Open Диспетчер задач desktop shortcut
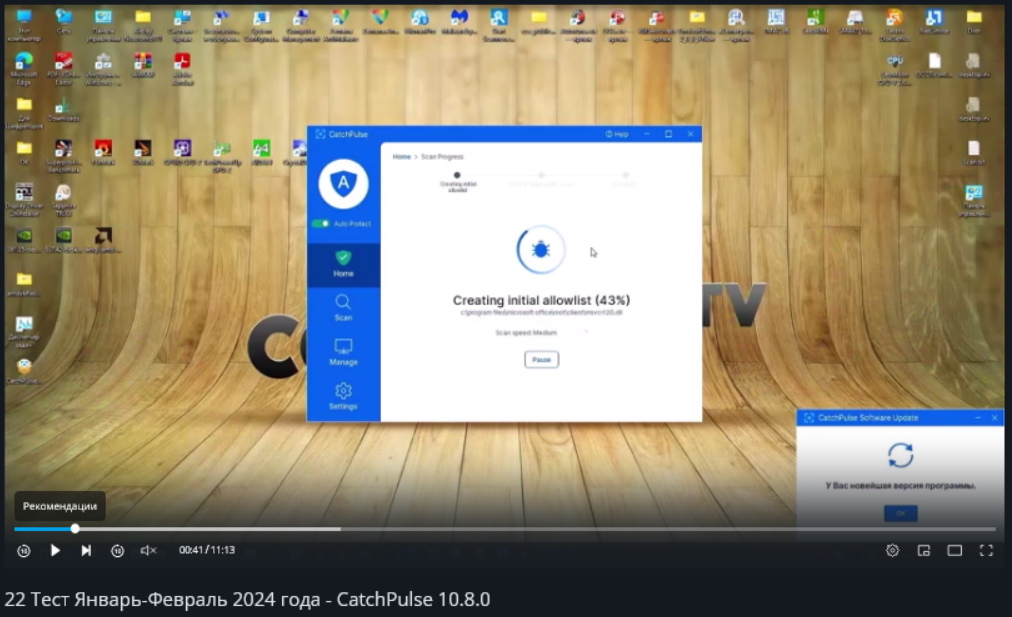1012x617 pixels. pyautogui.click(x=24, y=332)
